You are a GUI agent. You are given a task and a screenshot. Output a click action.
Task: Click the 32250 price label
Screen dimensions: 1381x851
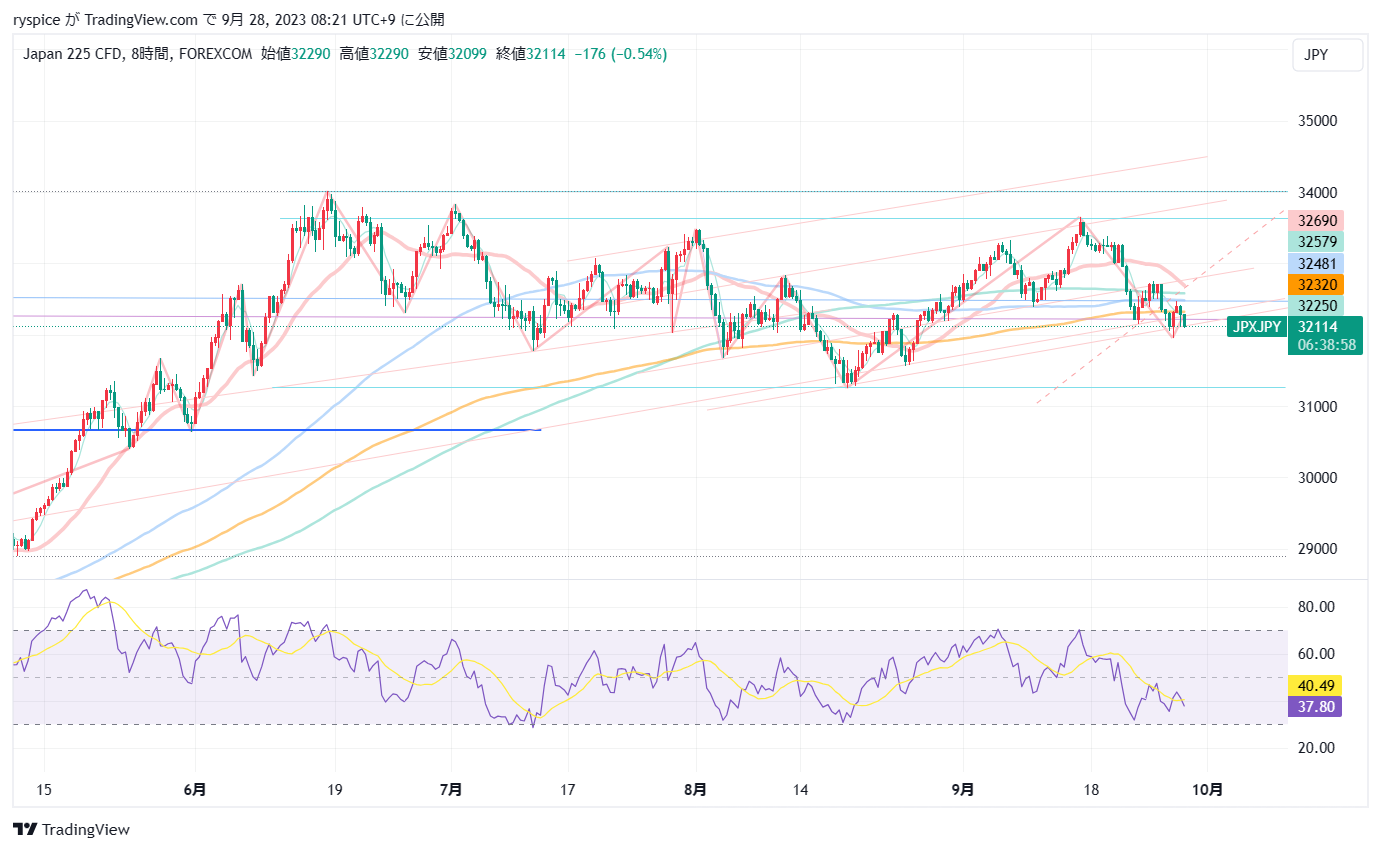pos(1315,305)
